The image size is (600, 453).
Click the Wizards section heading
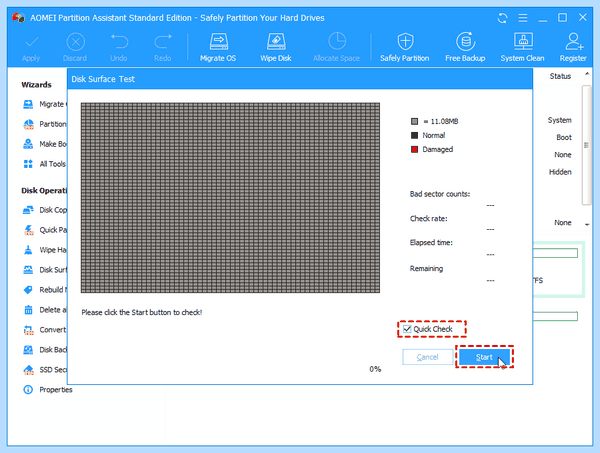point(36,85)
